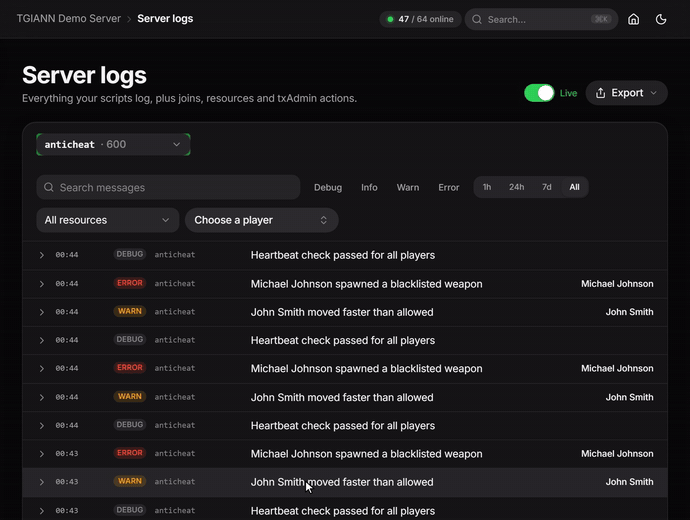The height and width of the screenshot is (520, 690).
Task: Select the 1h time range tab
Action: click(x=487, y=187)
